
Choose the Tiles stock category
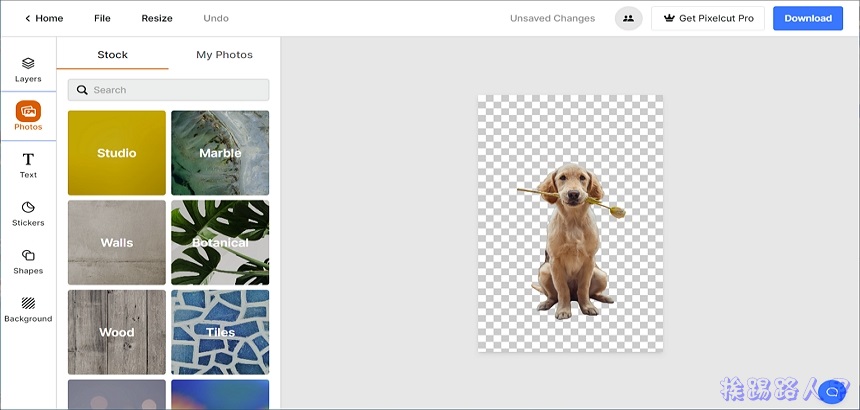tap(220, 332)
